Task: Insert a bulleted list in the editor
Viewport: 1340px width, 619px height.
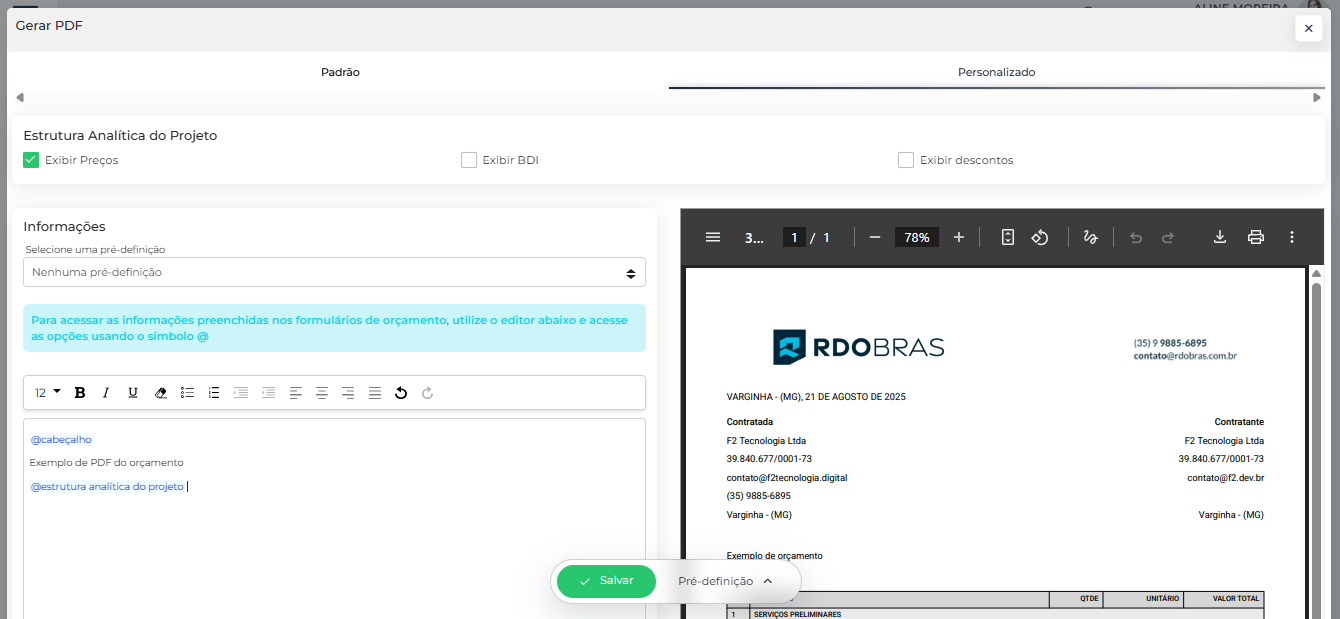Action: tap(187, 393)
